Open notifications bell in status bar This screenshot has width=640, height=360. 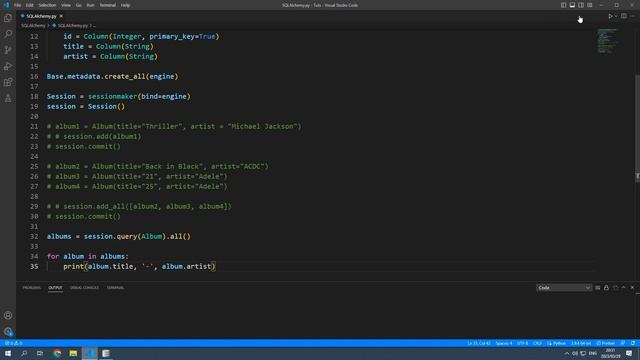(633, 343)
